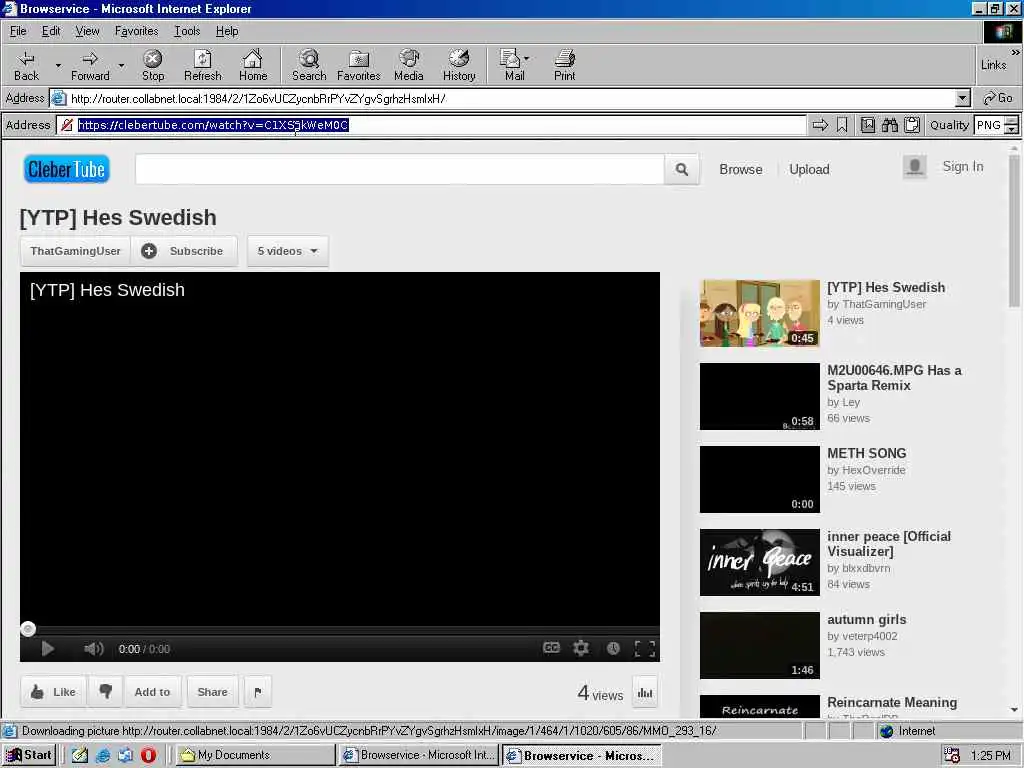Refresh the current page
1024x768 pixels.
coord(202,65)
